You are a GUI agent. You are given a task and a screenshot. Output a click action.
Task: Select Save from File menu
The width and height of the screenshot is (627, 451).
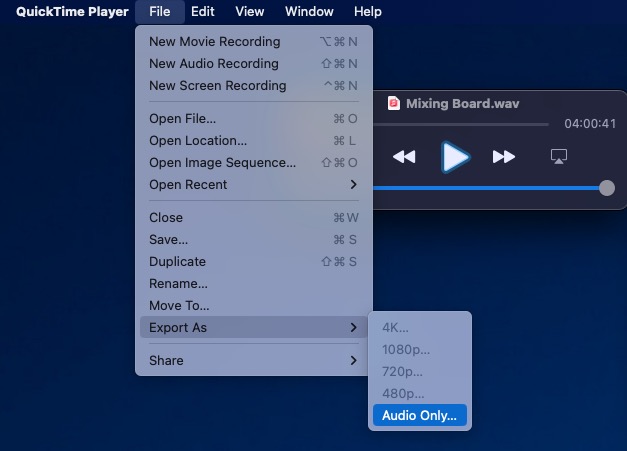pyautogui.click(x=254, y=239)
